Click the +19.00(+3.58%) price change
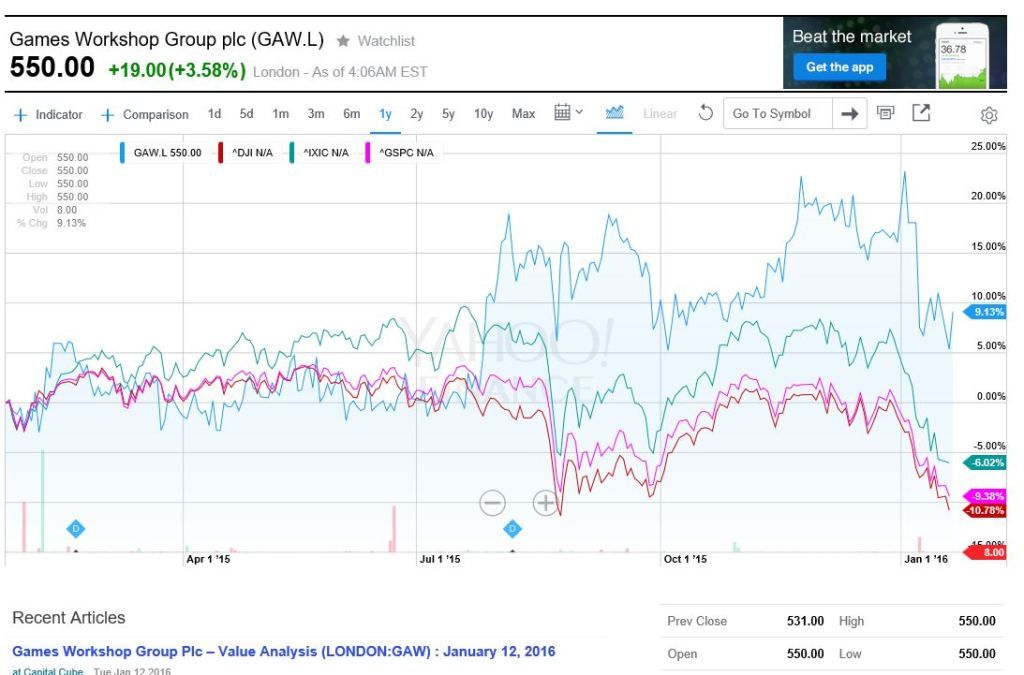The width and height of the screenshot is (1024, 675). point(177,71)
